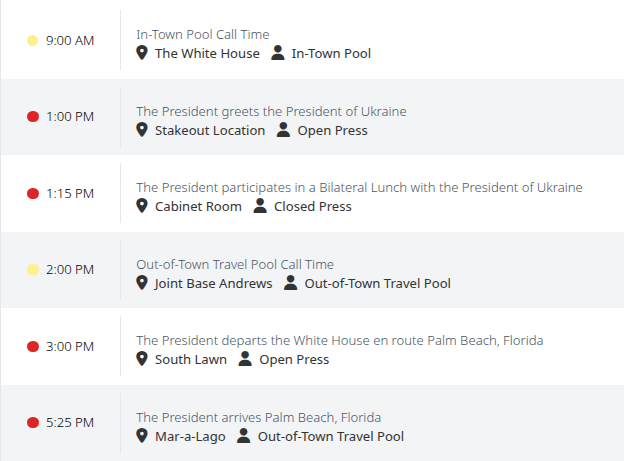Click the location pin icon beside The White House

tap(142, 53)
